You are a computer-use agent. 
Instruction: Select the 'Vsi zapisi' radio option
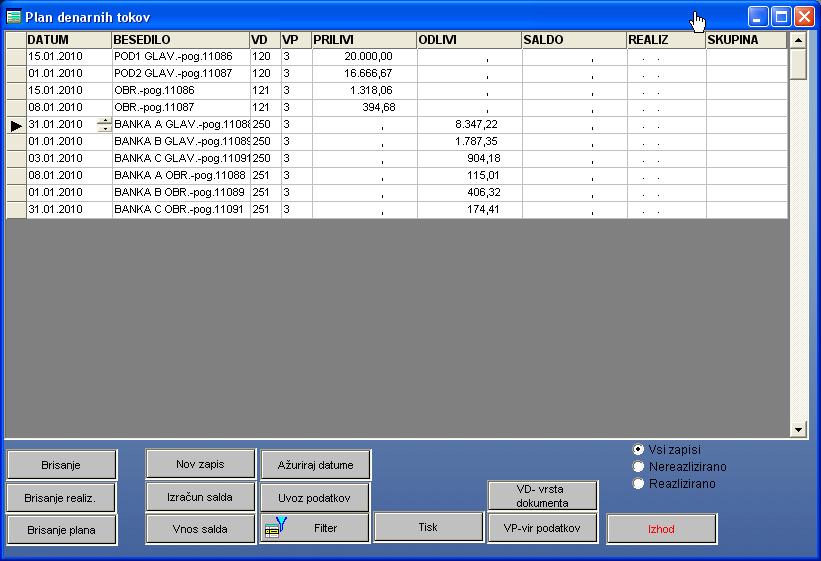[x=639, y=450]
